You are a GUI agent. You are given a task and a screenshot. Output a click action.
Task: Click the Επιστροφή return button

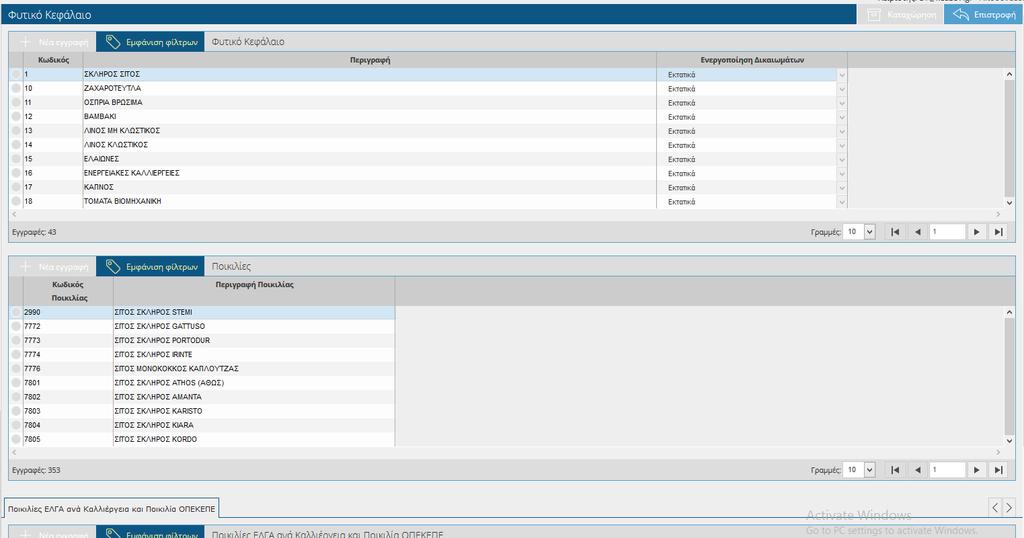tap(984, 14)
